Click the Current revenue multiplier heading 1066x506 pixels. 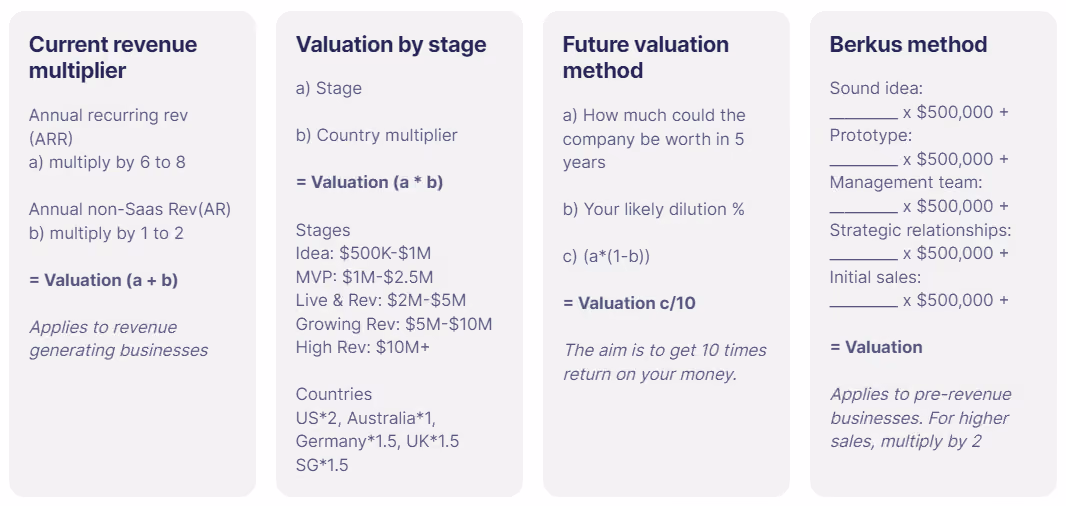113,57
